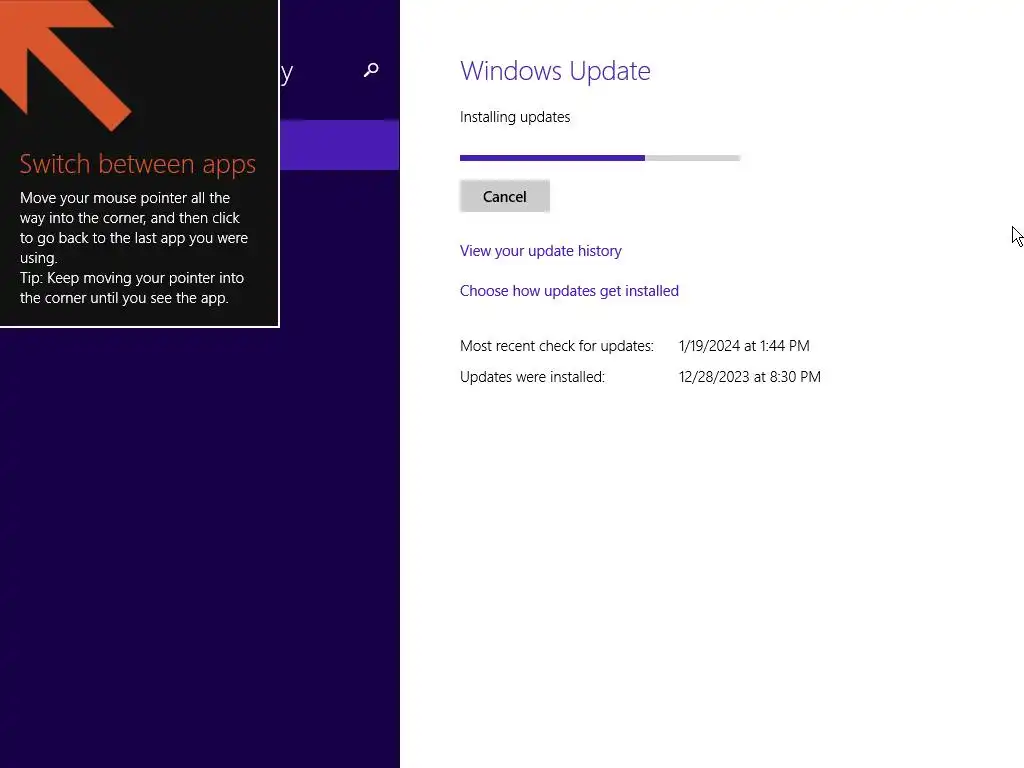Viewport: 1024px width, 768px height.
Task: Click the Switch between apps tip title
Action: point(137,164)
